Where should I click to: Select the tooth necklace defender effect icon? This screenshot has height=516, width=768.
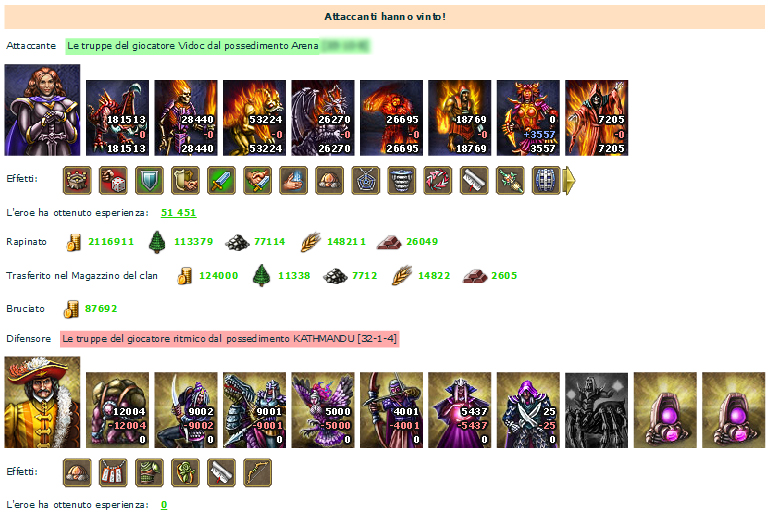(113, 472)
